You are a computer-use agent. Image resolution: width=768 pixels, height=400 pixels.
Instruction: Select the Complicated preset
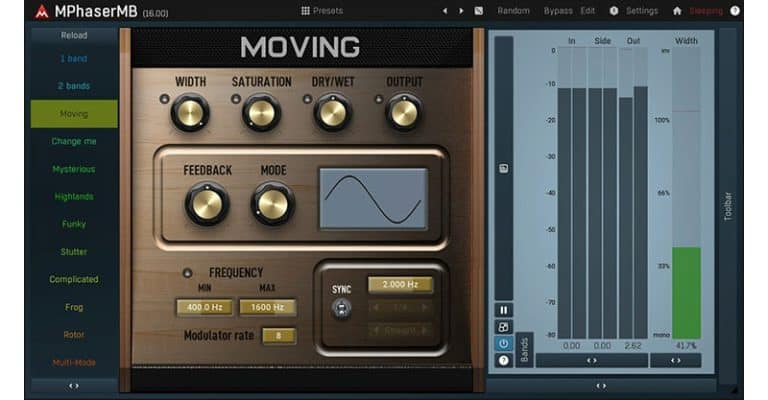[x=74, y=280]
